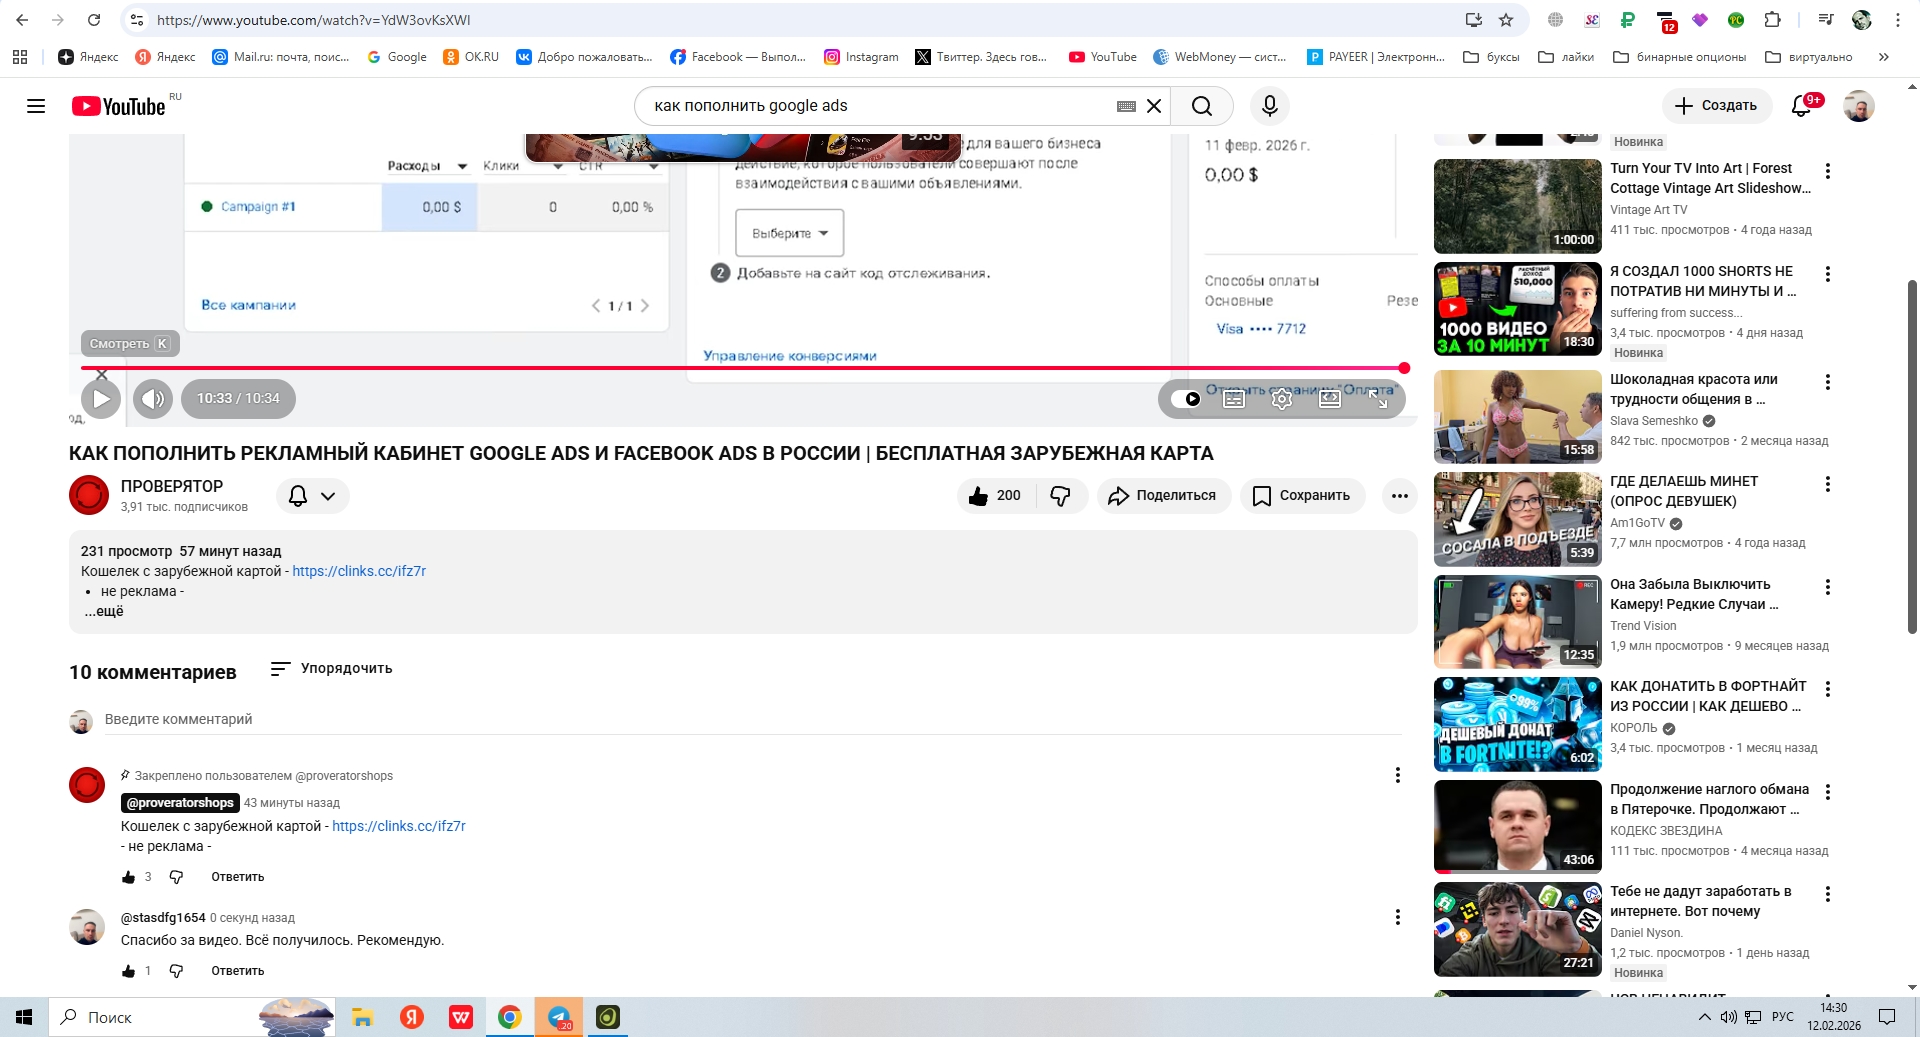Dislike the video
1920x1037 pixels.
pos(1061,496)
